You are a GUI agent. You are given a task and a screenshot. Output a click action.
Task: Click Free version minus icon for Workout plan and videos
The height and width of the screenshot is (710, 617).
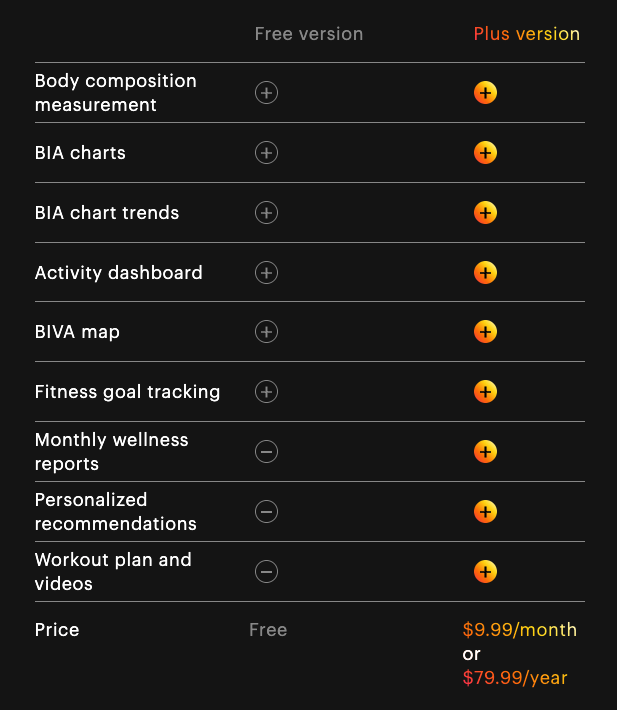pos(266,572)
